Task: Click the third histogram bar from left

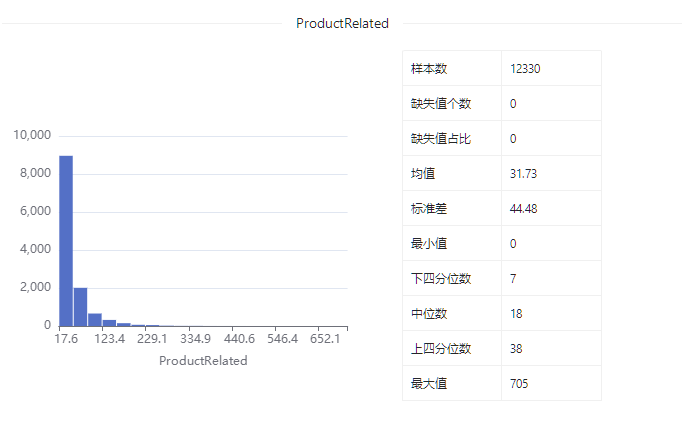Action: point(95,319)
